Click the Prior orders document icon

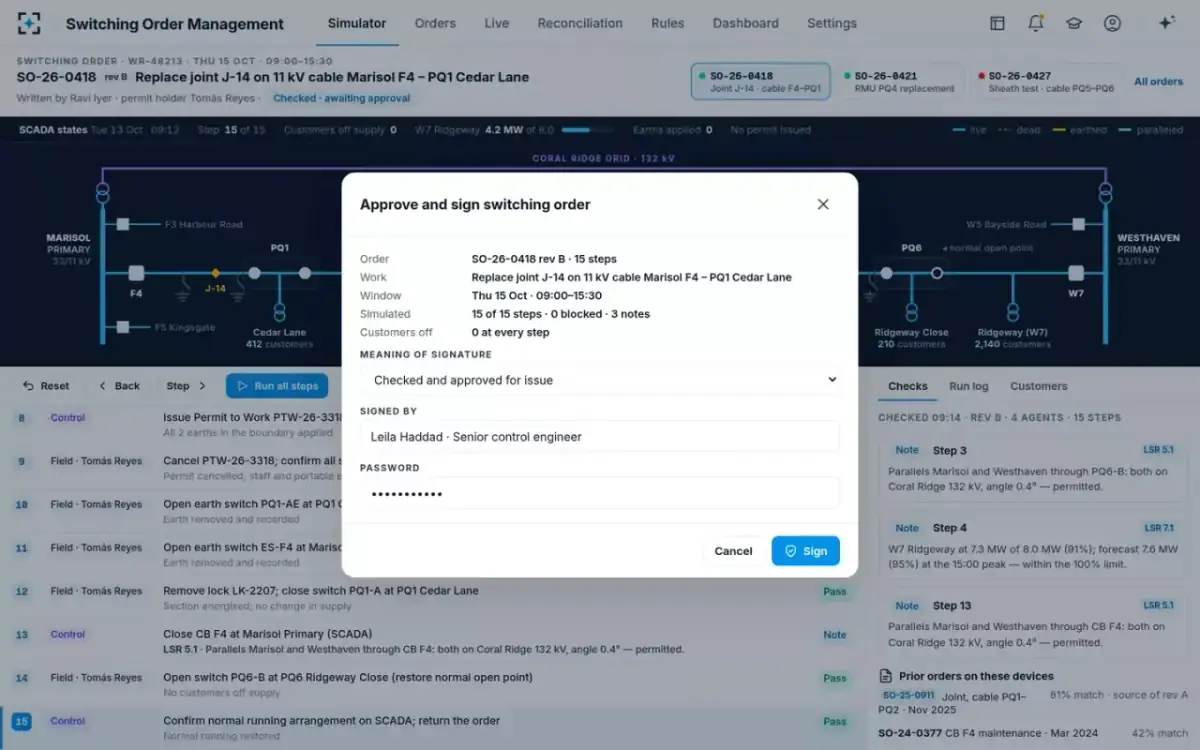coord(885,676)
